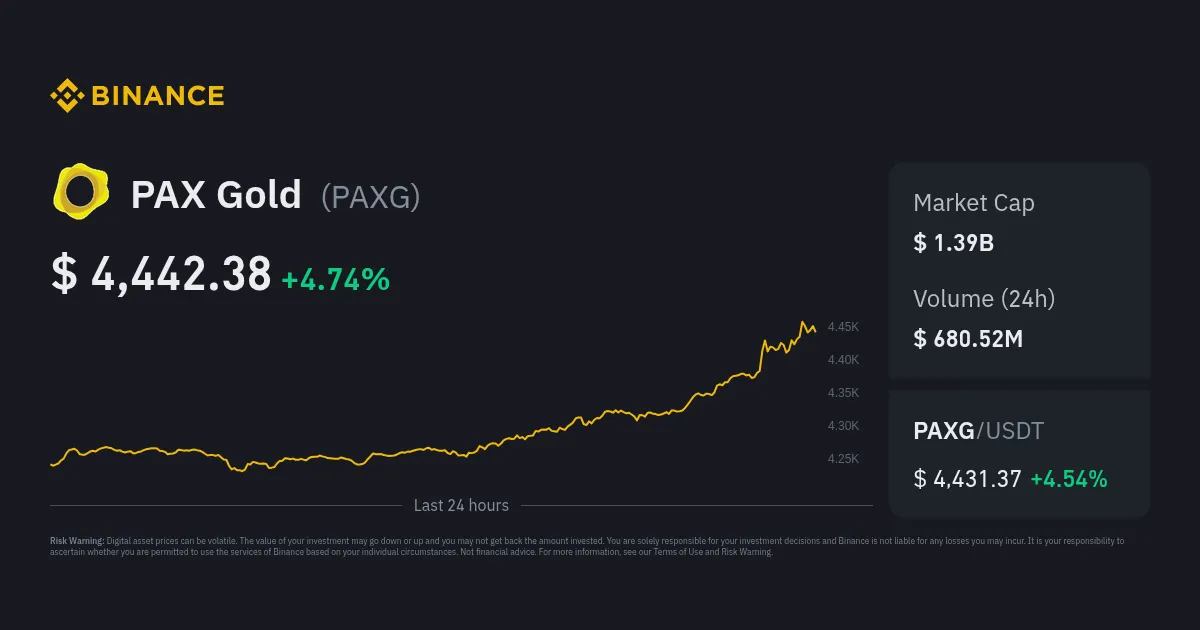The image size is (1200, 630).
Task: Open the PAXG/USDT trading pair
Action: tap(978, 431)
